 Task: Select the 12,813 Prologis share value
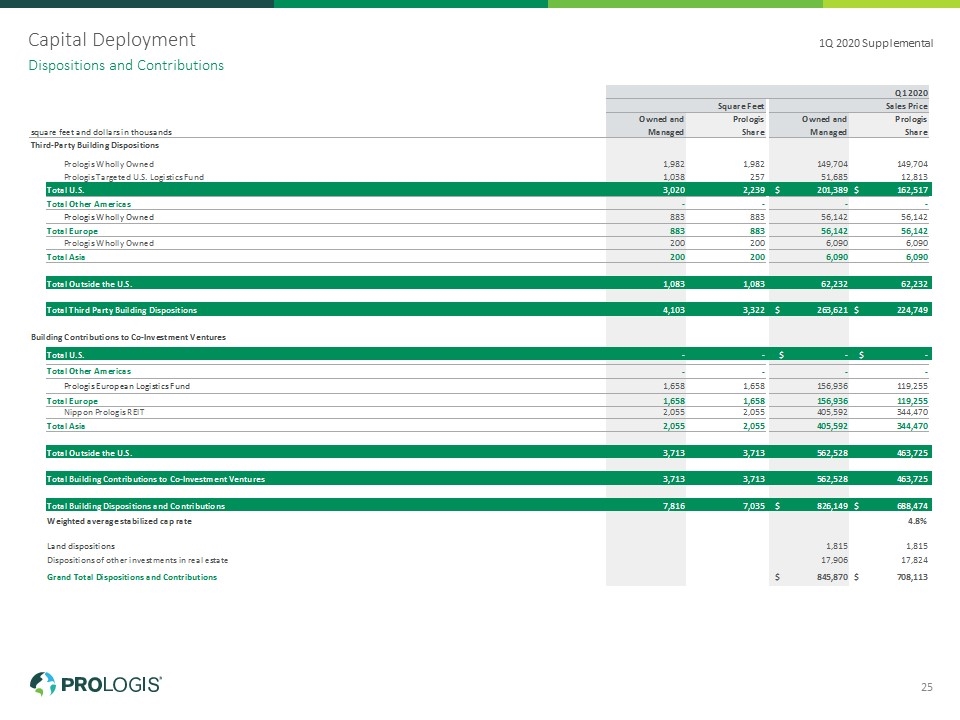(915, 177)
